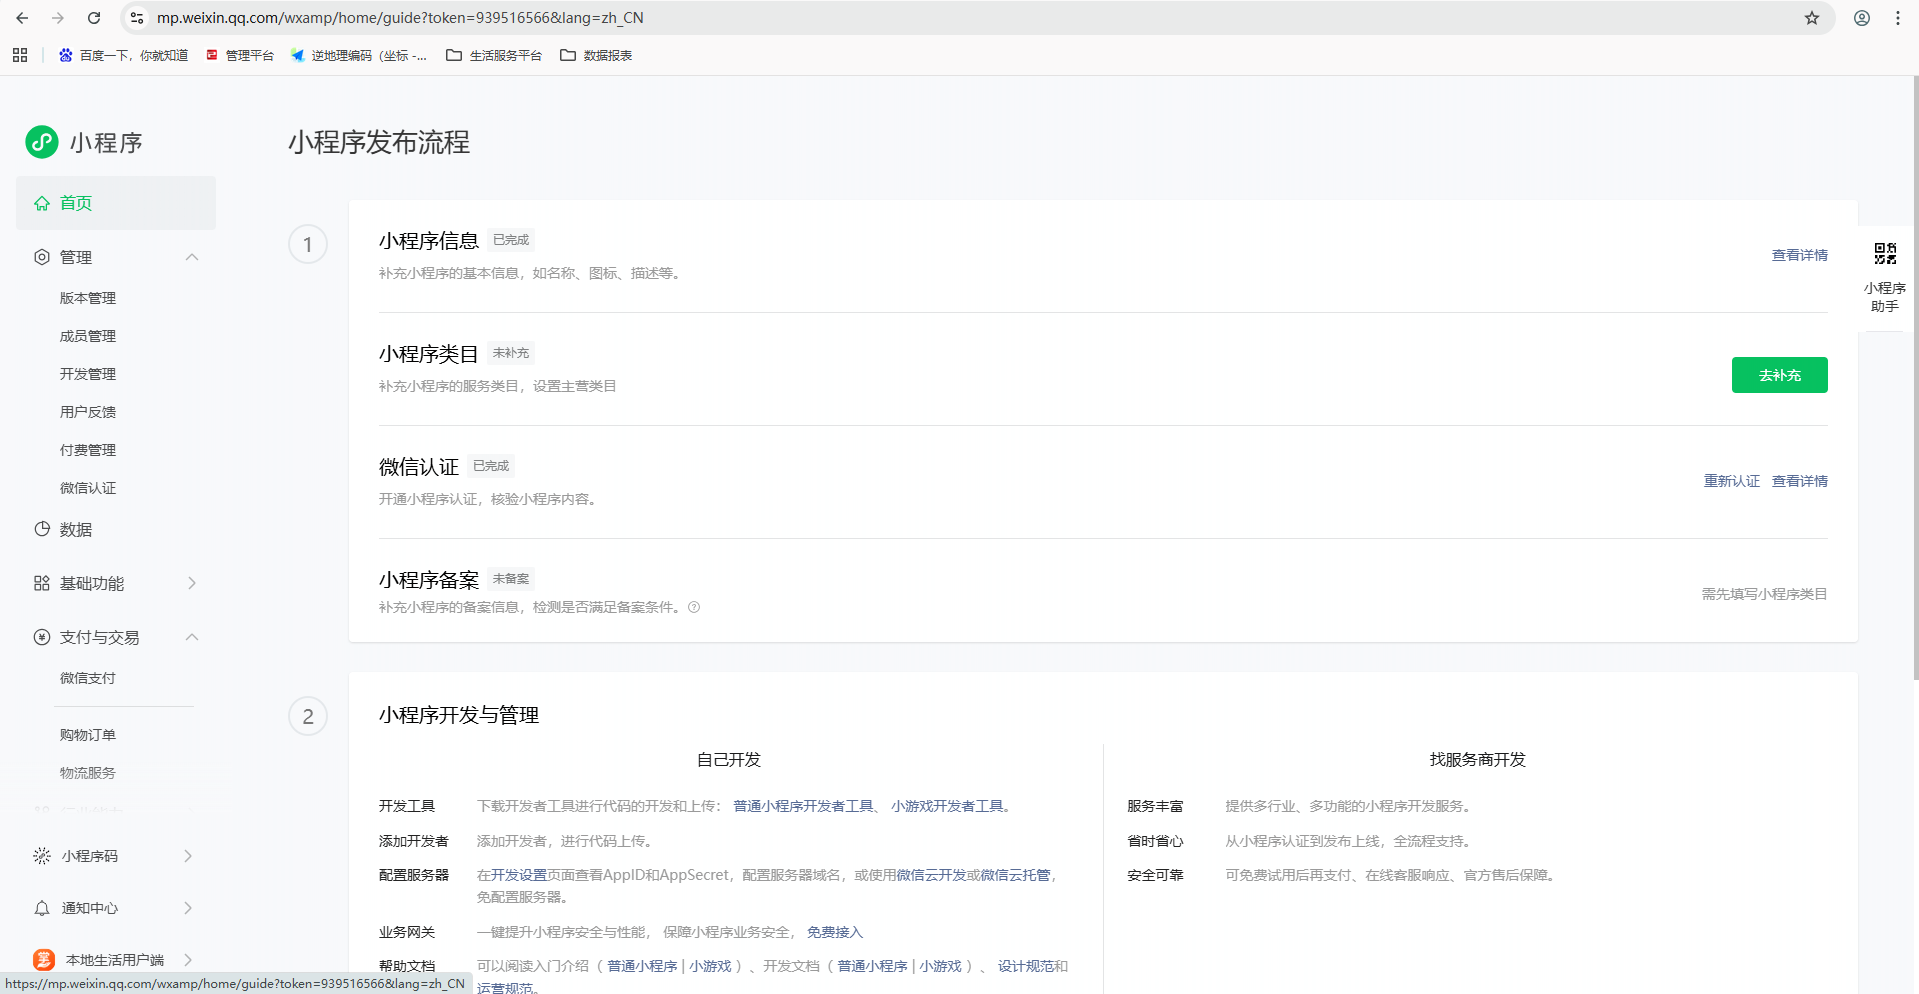
Task: Open 小游戏开发者工具 download link
Action: click(x=947, y=806)
